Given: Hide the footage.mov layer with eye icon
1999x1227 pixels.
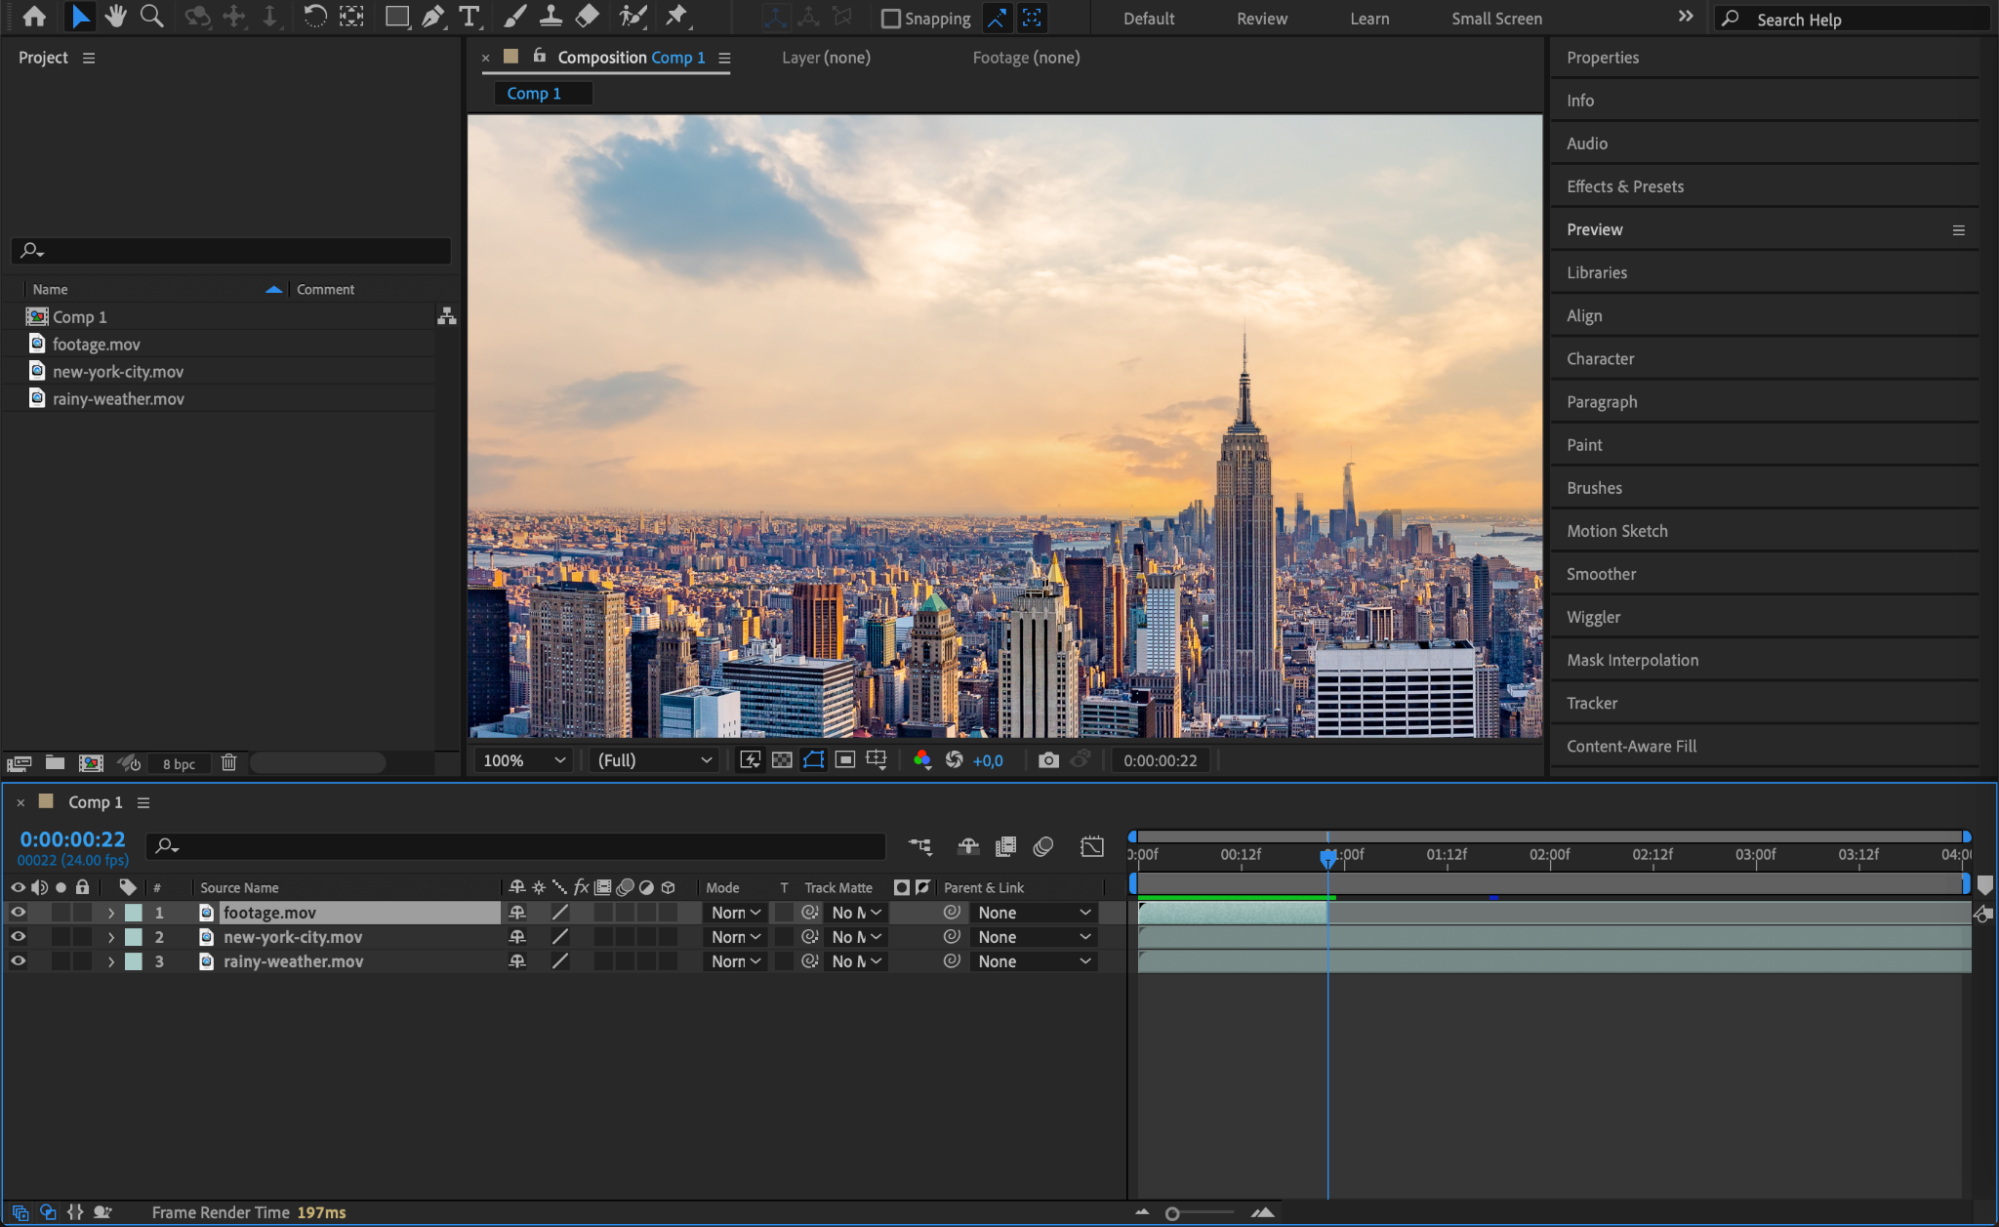Looking at the screenshot, I should (18, 912).
